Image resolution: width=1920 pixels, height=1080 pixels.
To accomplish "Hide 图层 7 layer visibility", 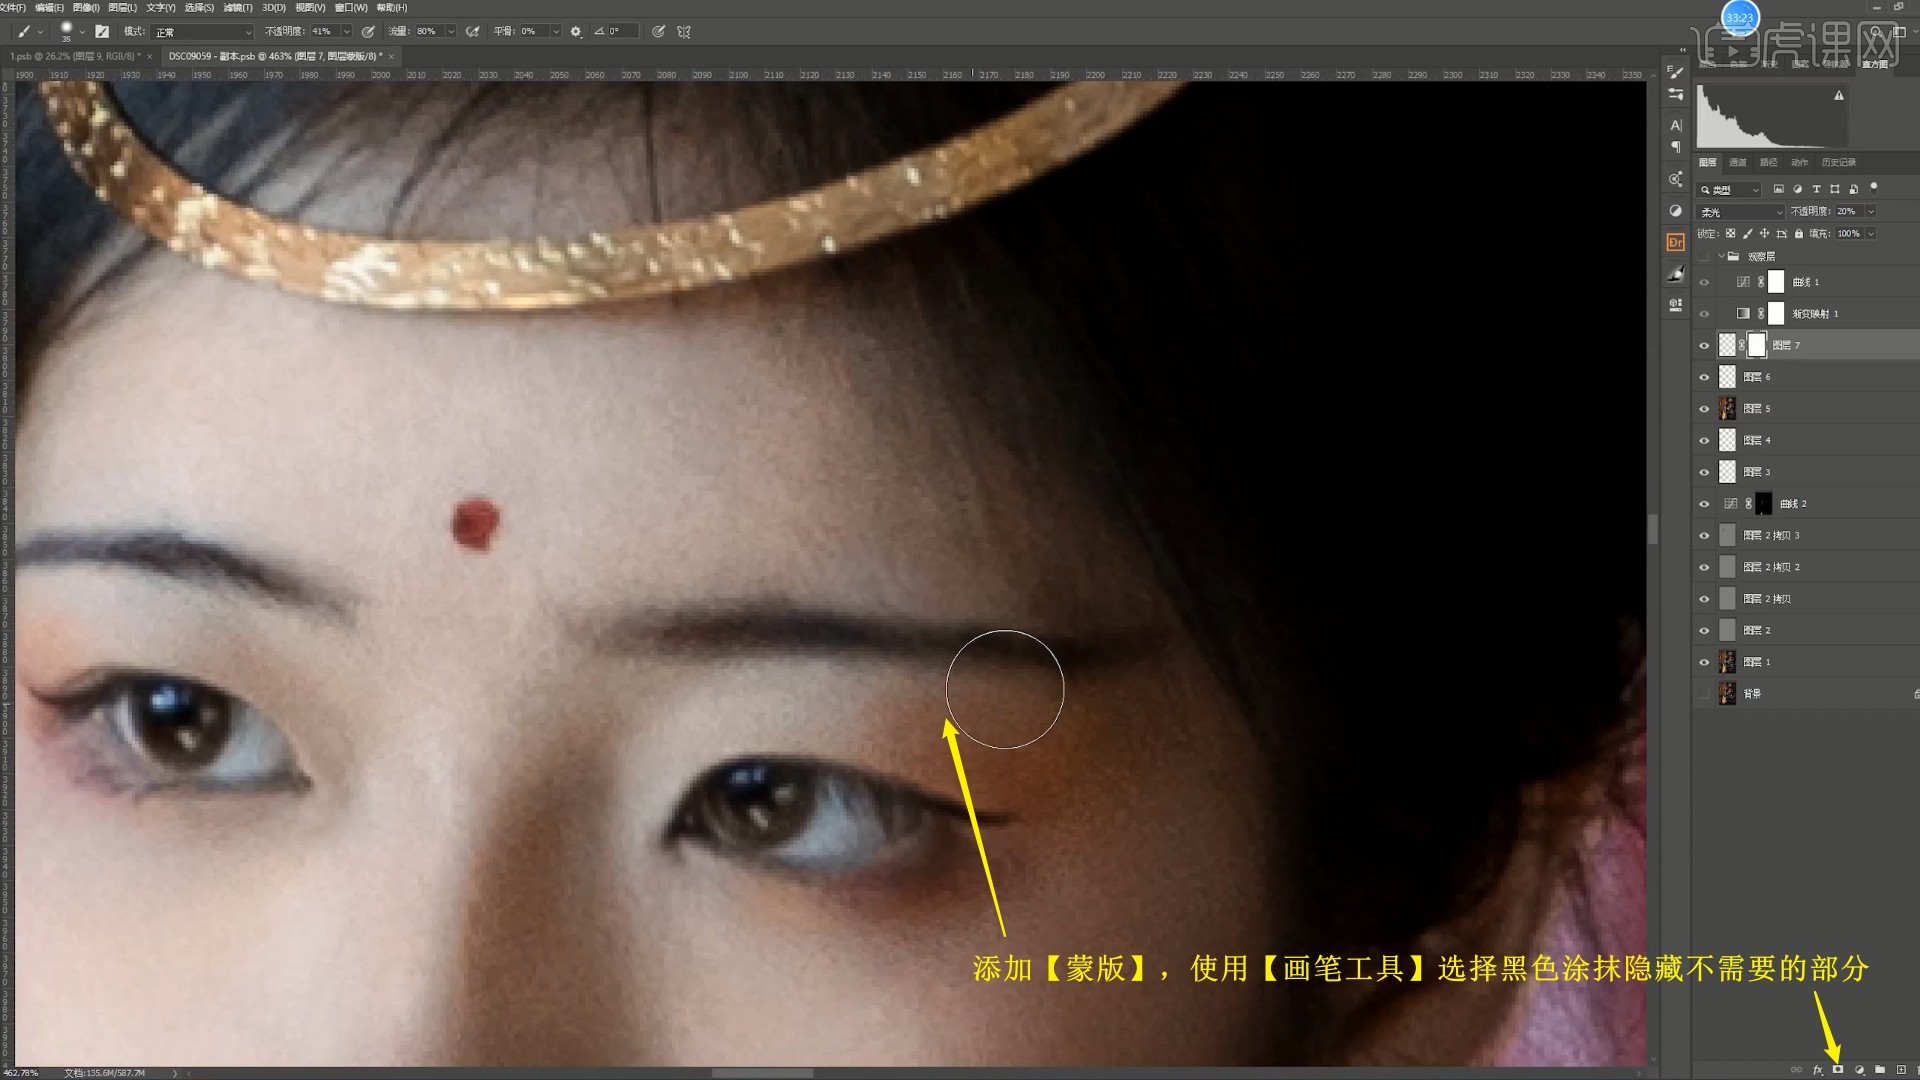I will point(1705,346).
